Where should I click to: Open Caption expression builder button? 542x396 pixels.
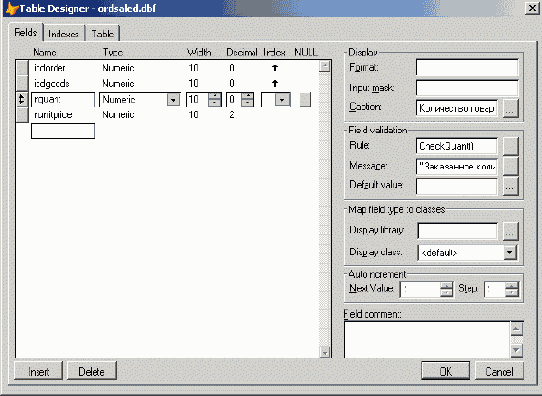point(511,109)
